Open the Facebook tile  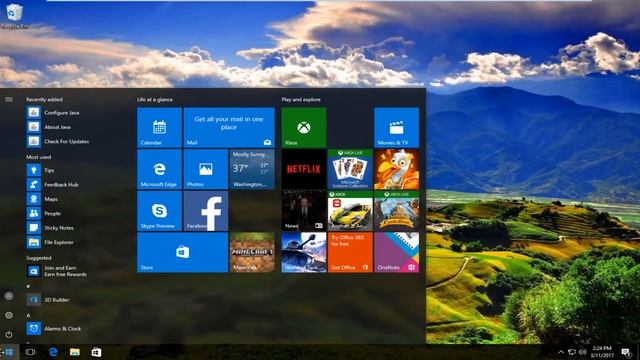(x=206, y=211)
